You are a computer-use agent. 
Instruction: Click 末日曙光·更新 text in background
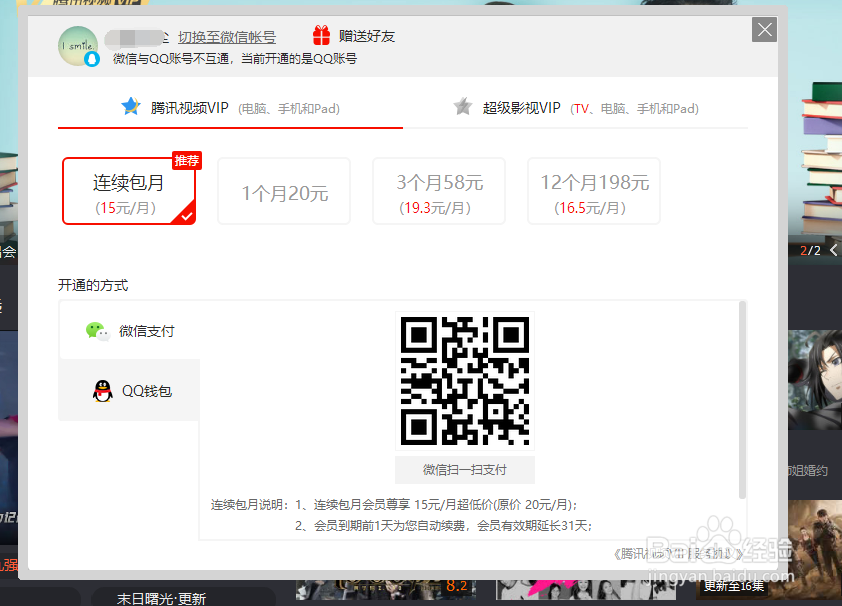click(x=162, y=599)
